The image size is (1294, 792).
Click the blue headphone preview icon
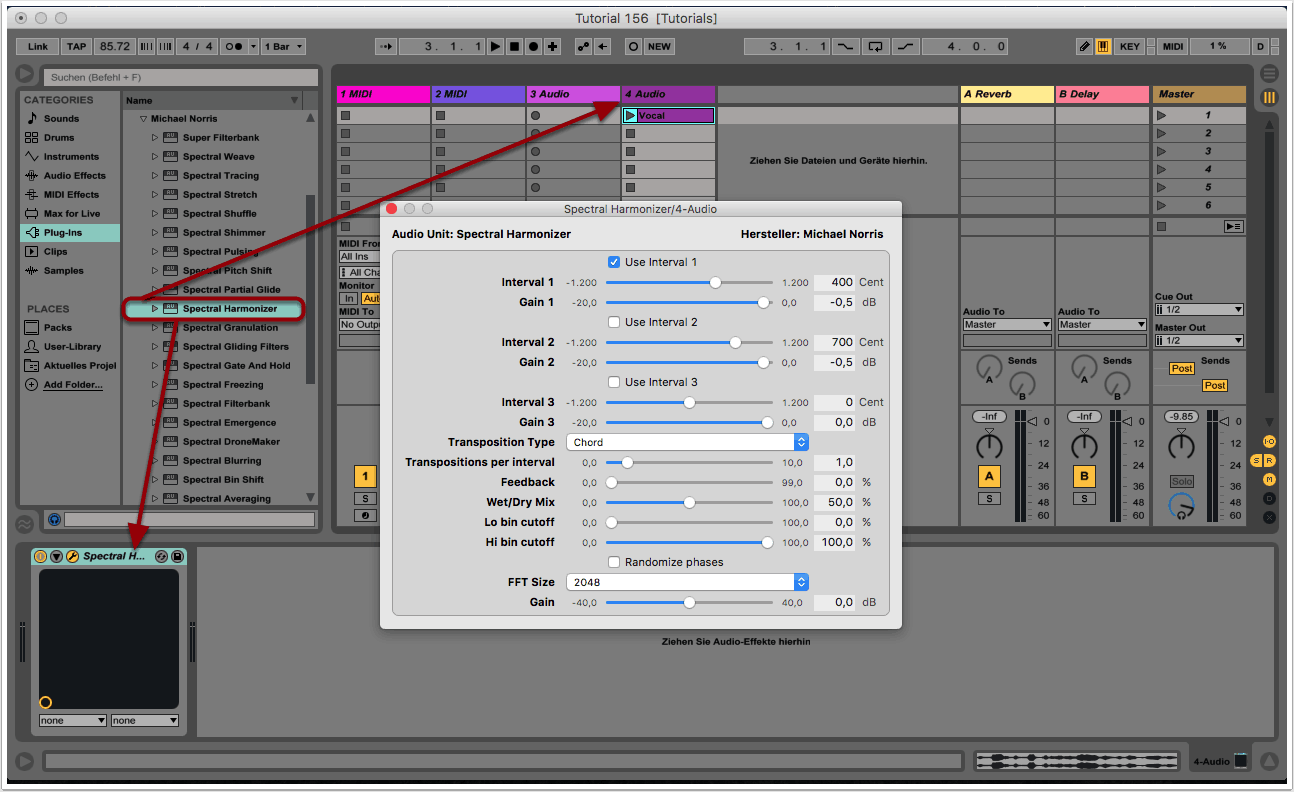(x=54, y=520)
